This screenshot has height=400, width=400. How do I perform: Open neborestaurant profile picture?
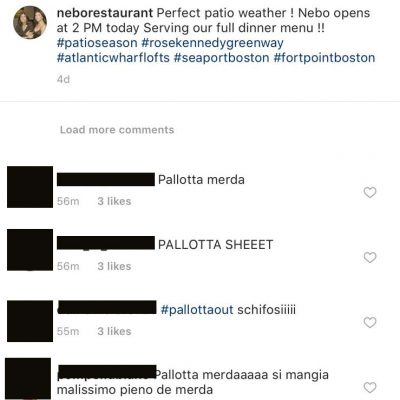30,23
